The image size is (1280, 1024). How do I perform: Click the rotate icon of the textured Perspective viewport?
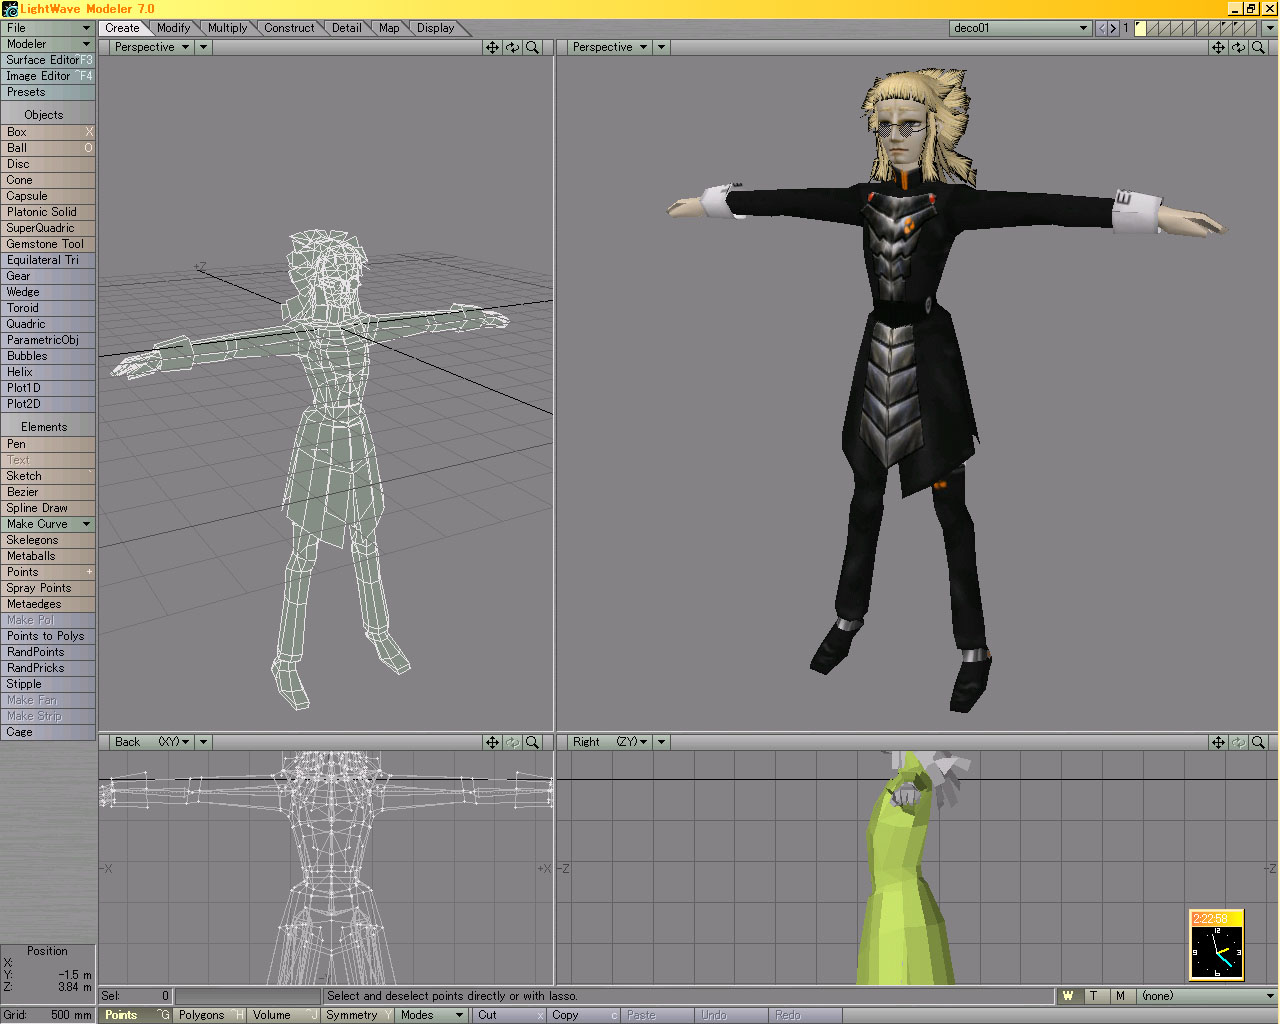(x=1238, y=47)
